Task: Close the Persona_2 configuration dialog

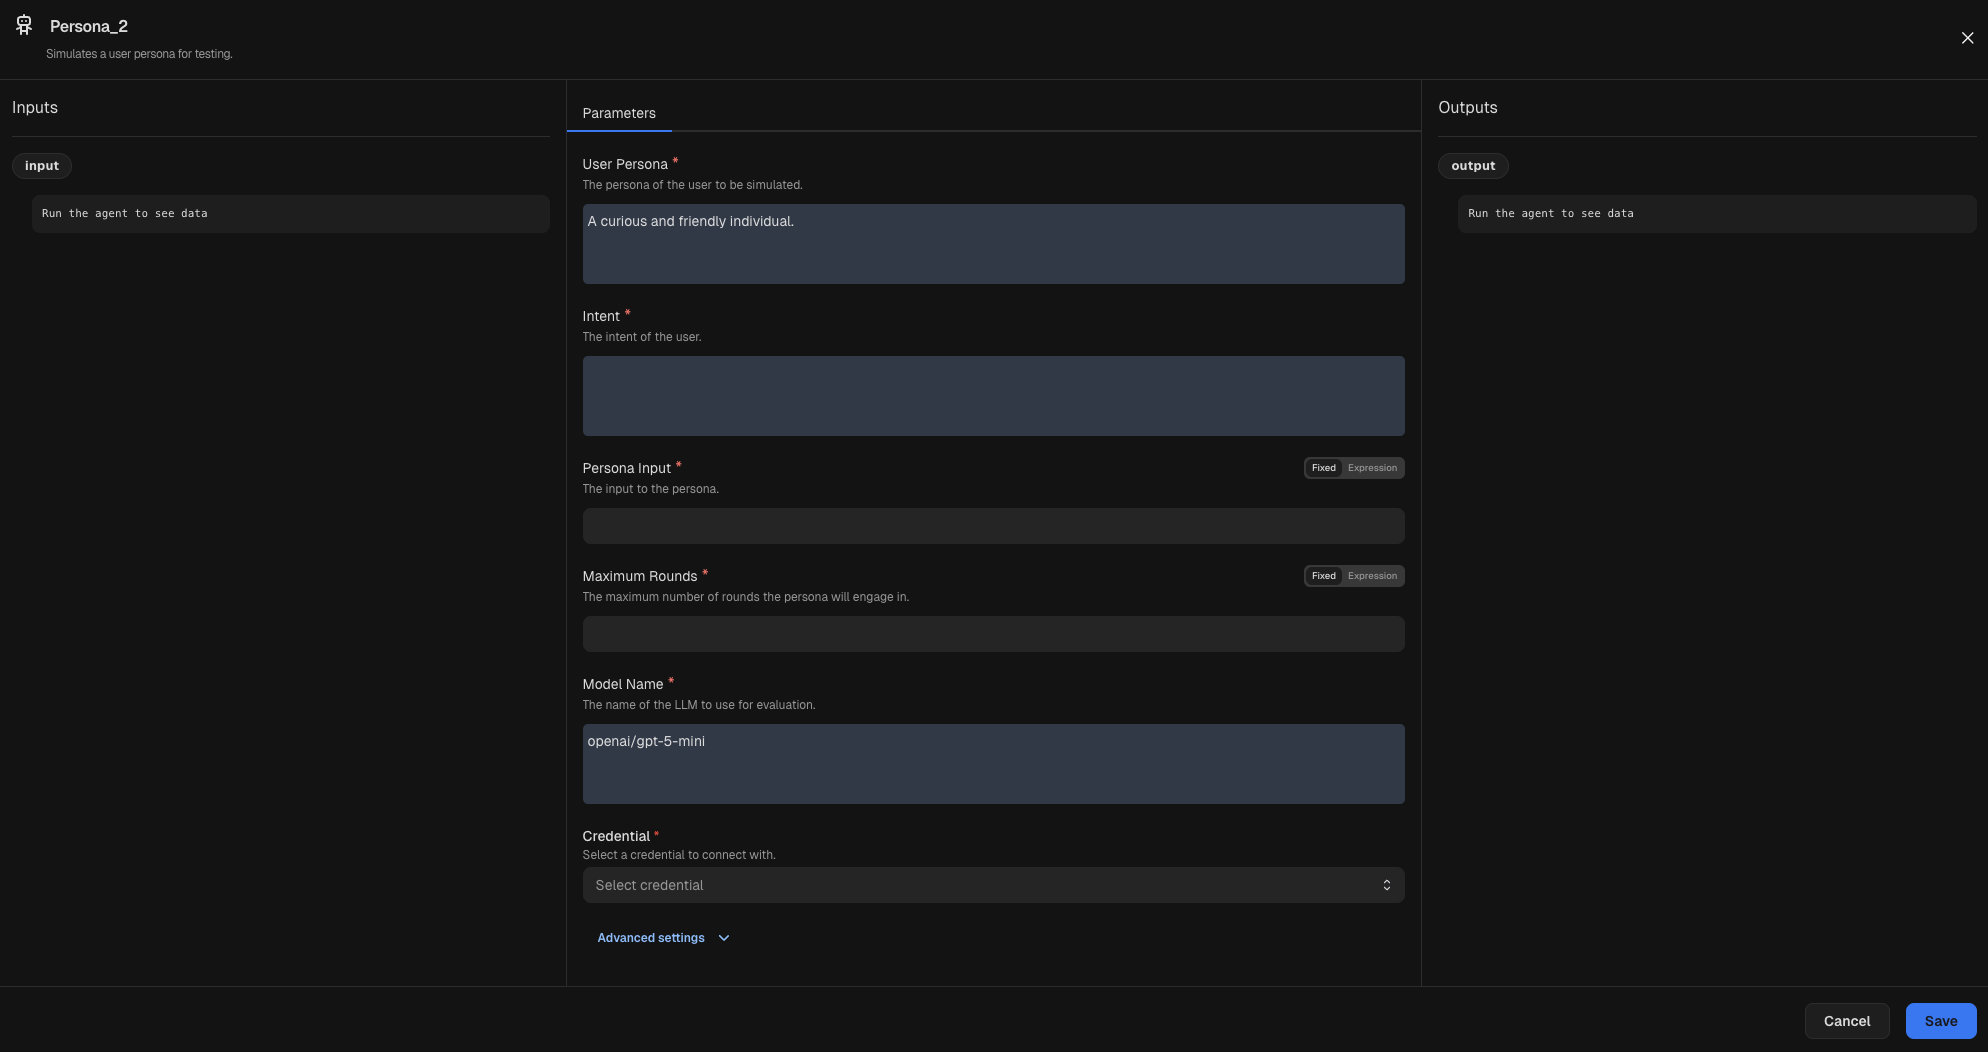Action: pyautogui.click(x=1967, y=37)
